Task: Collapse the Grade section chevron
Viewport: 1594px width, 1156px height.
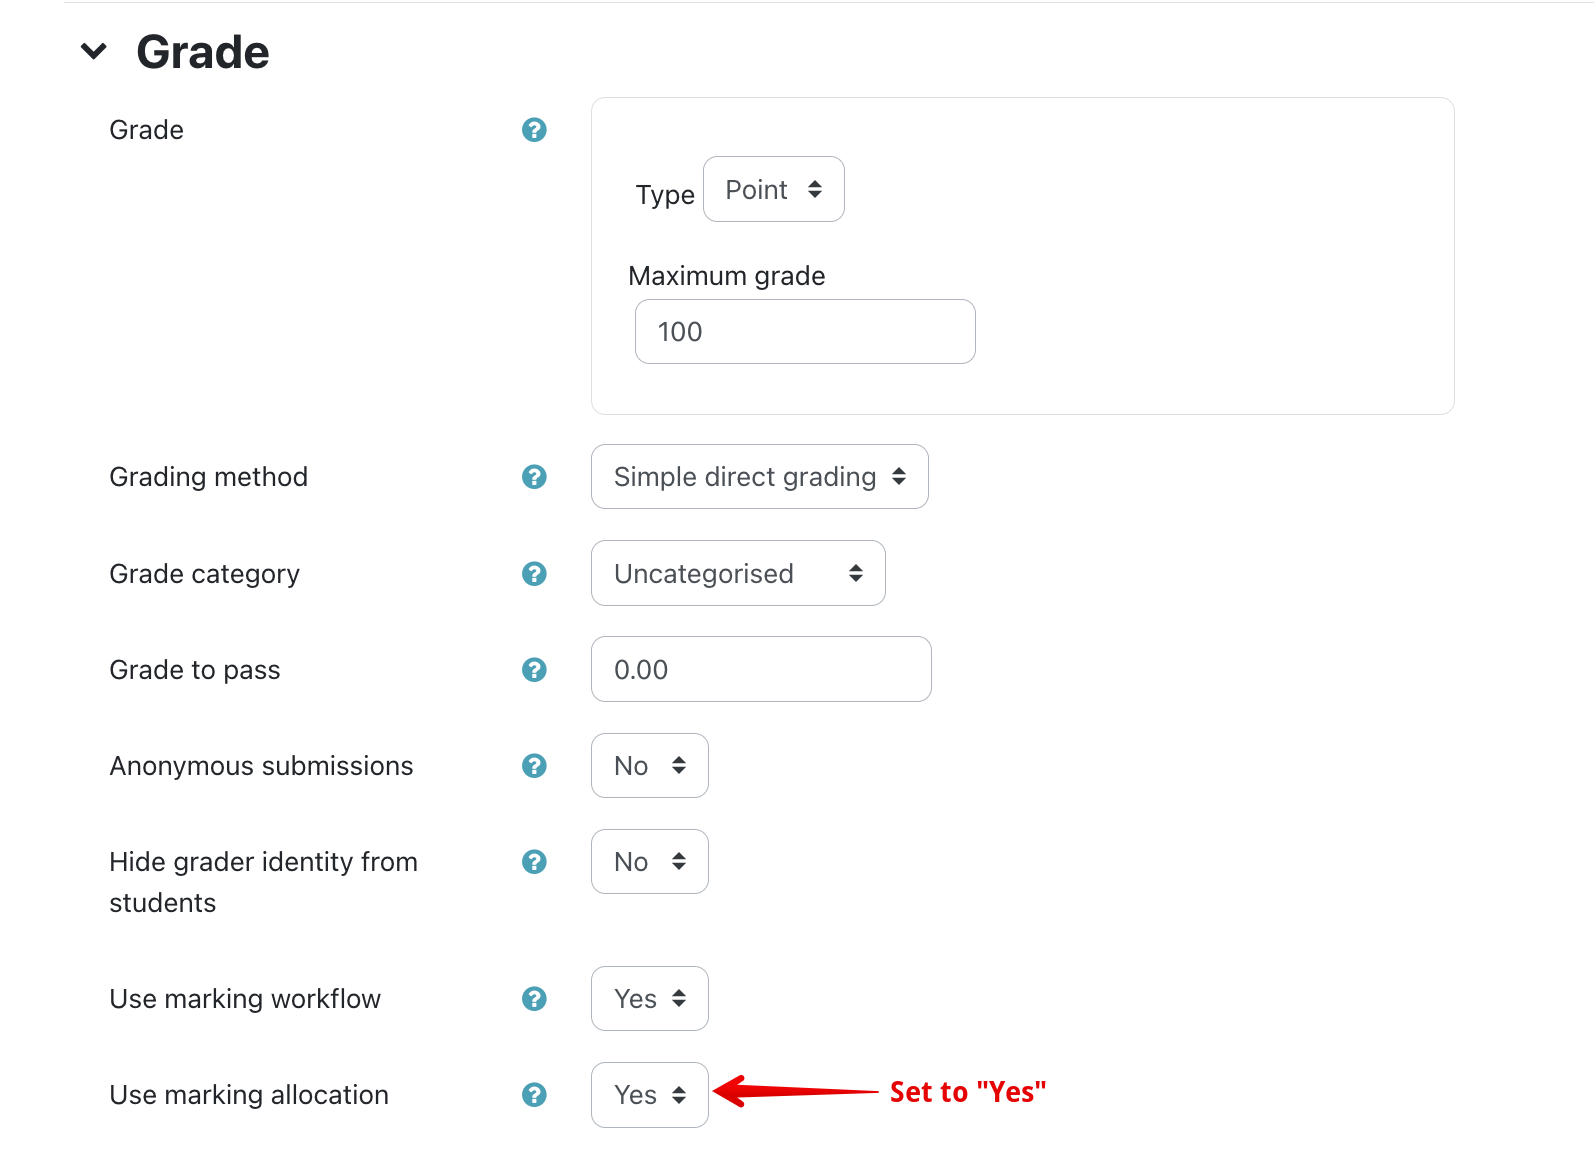Action: click(94, 51)
